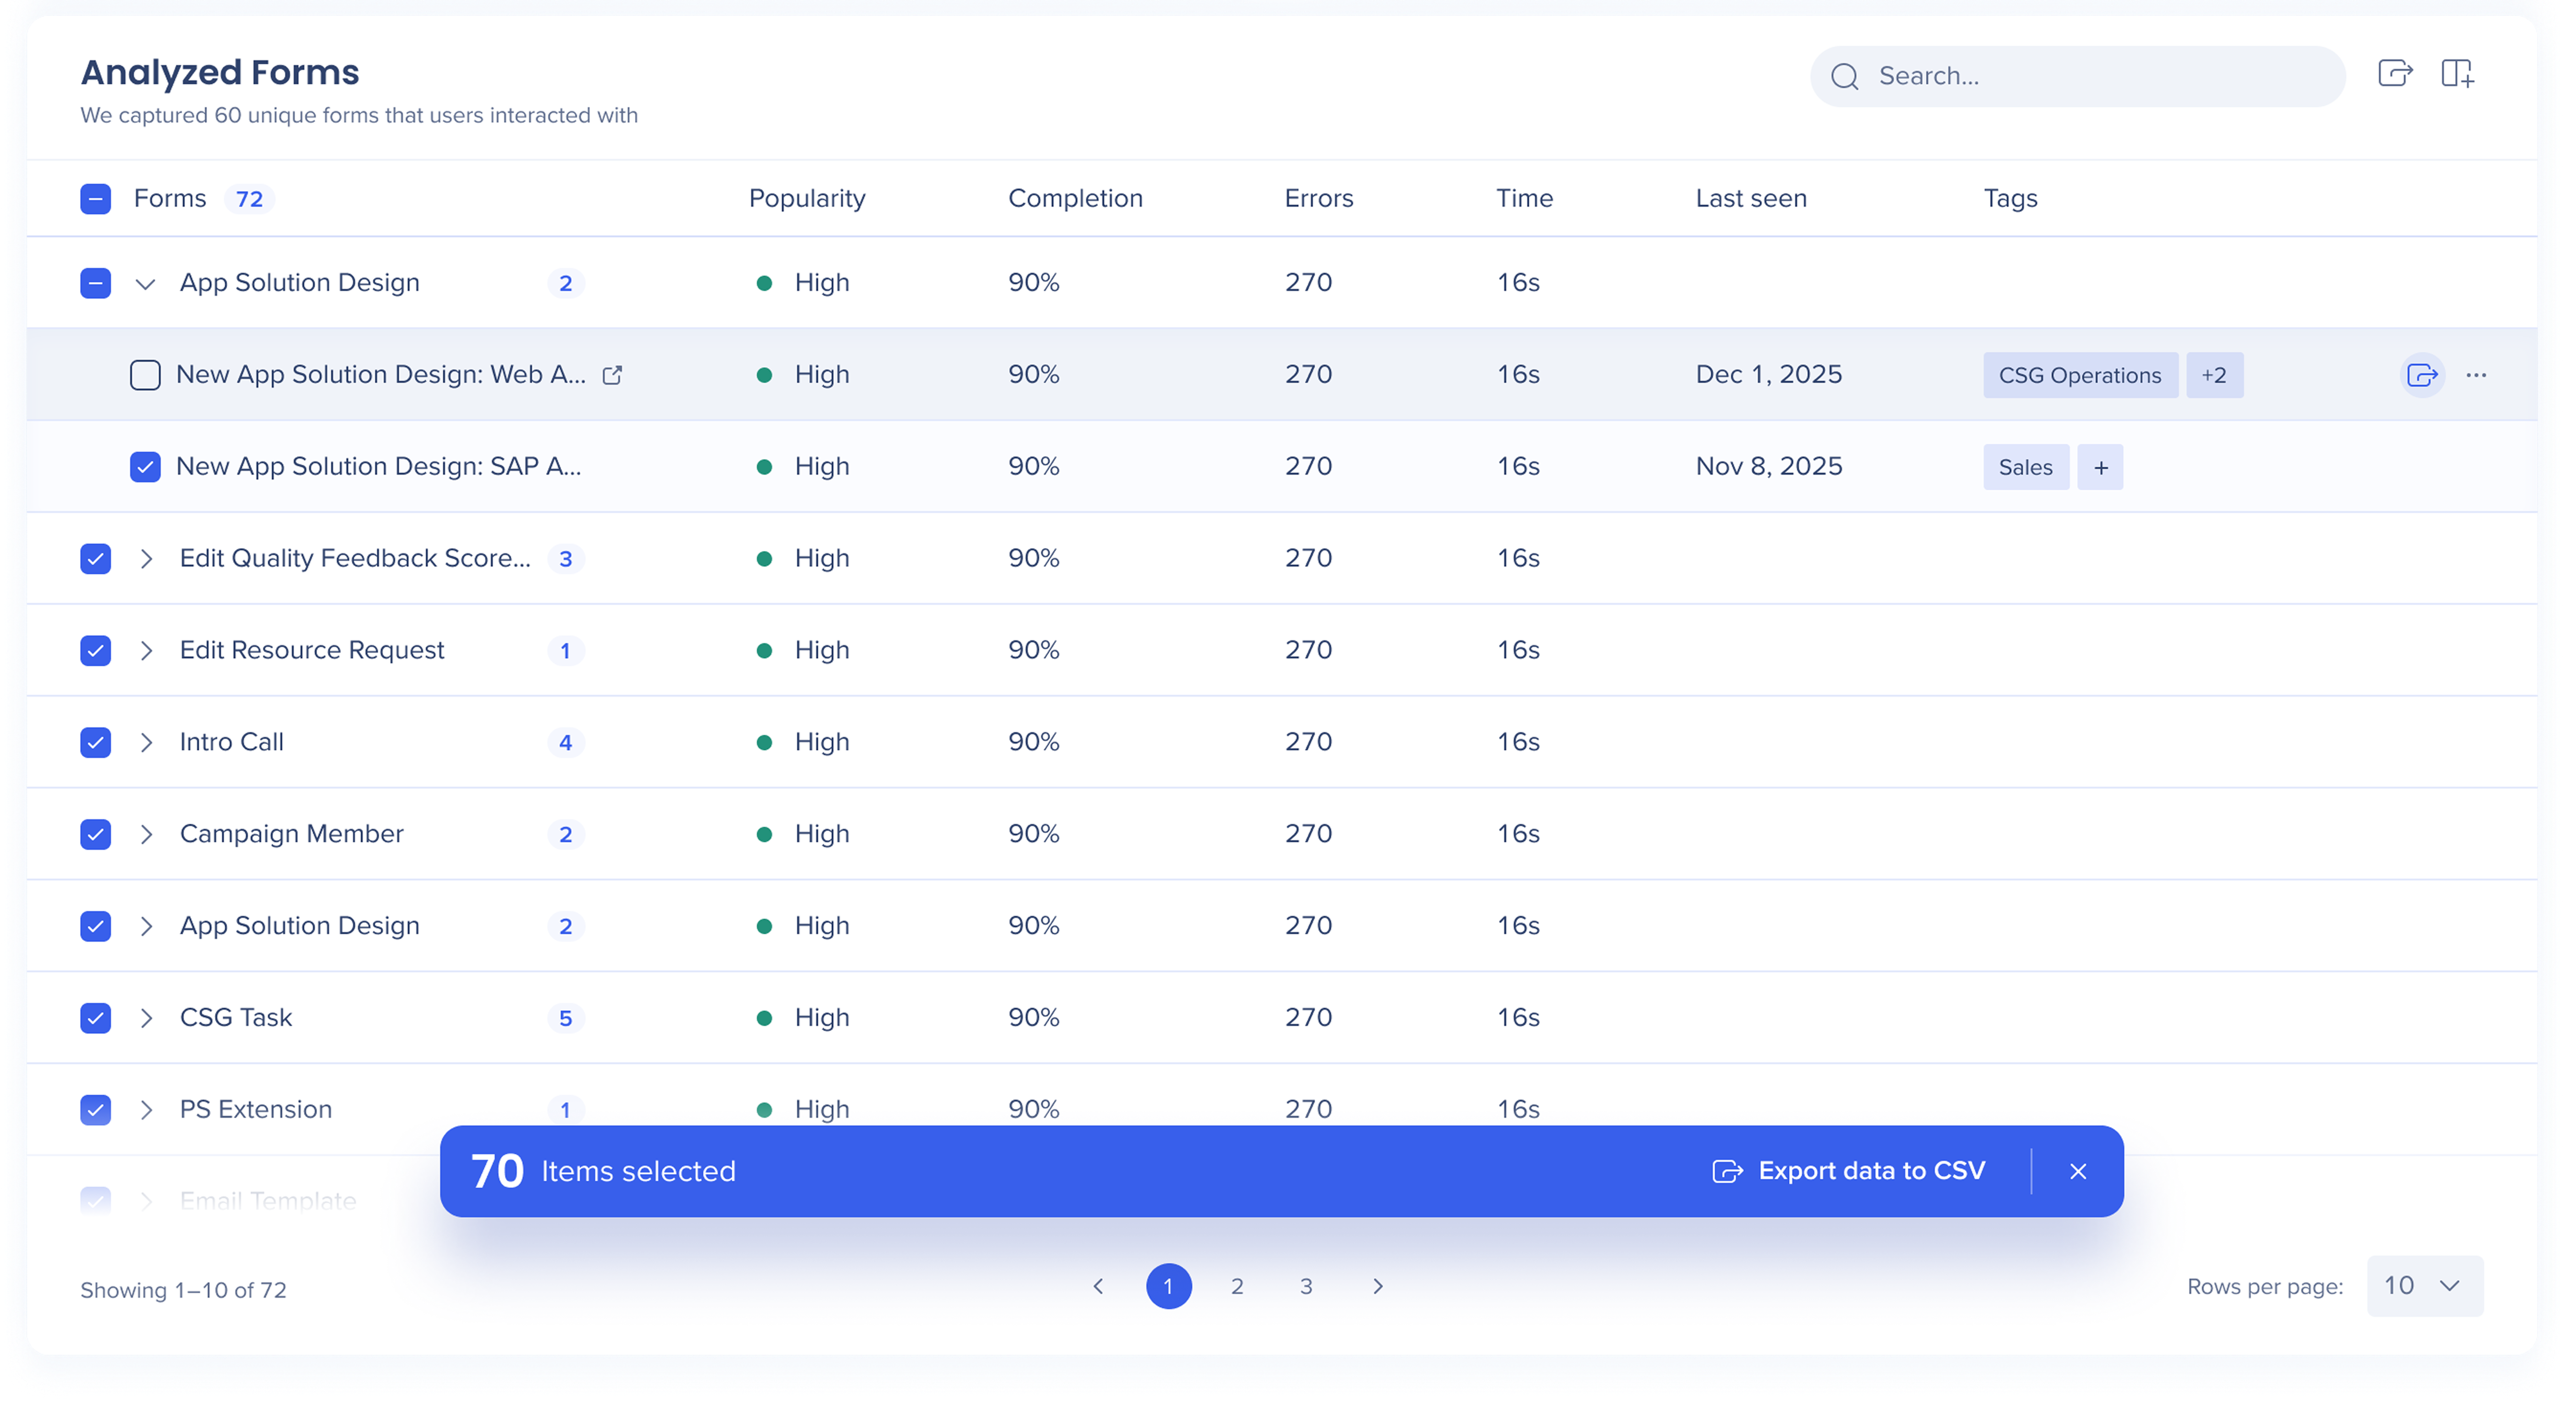The width and height of the screenshot is (2576, 1403).
Task: Click the +2 tags badge
Action: pyautogui.click(x=2214, y=375)
